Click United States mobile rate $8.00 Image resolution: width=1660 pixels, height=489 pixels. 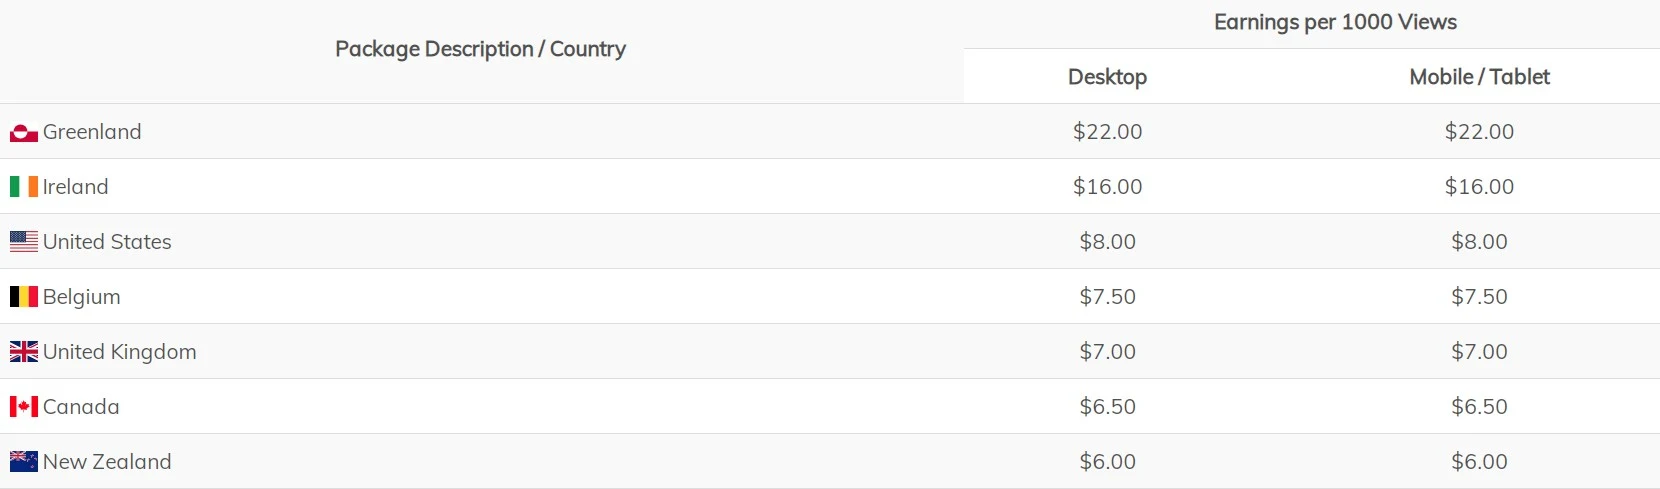click(1479, 242)
